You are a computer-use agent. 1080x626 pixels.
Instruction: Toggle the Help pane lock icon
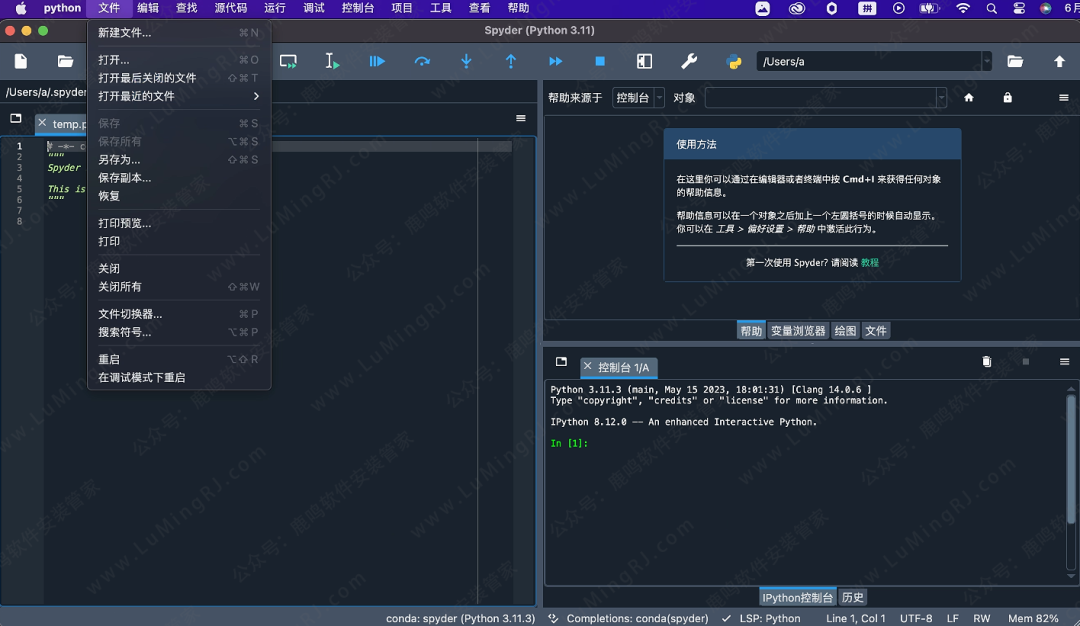pyautogui.click(x=1007, y=98)
